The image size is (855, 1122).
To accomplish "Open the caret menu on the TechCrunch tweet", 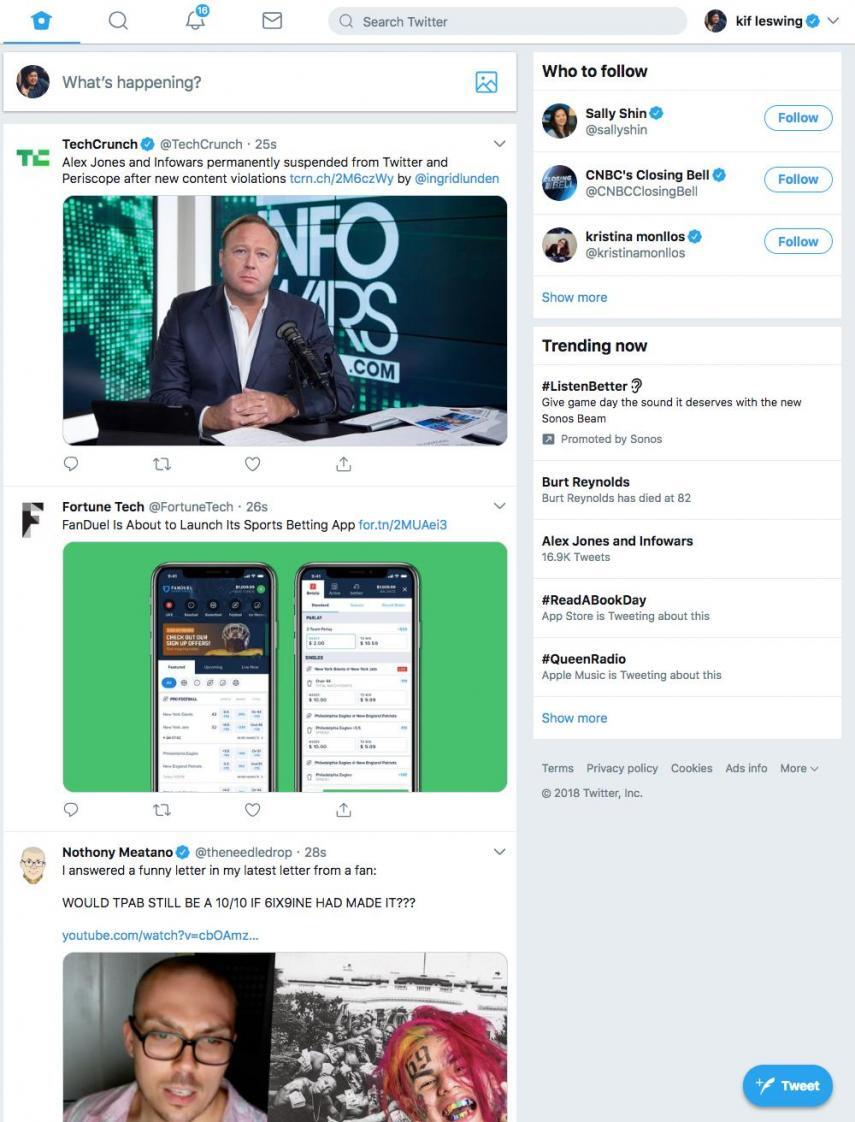I will coord(499,143).
